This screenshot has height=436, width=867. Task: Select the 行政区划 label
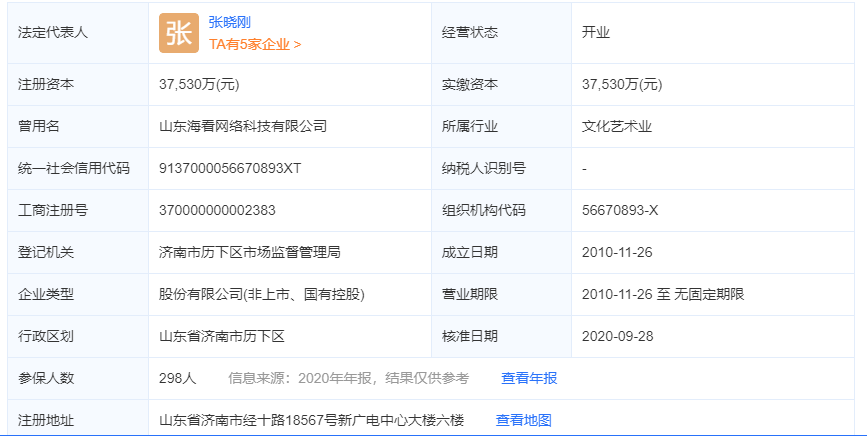46,336
